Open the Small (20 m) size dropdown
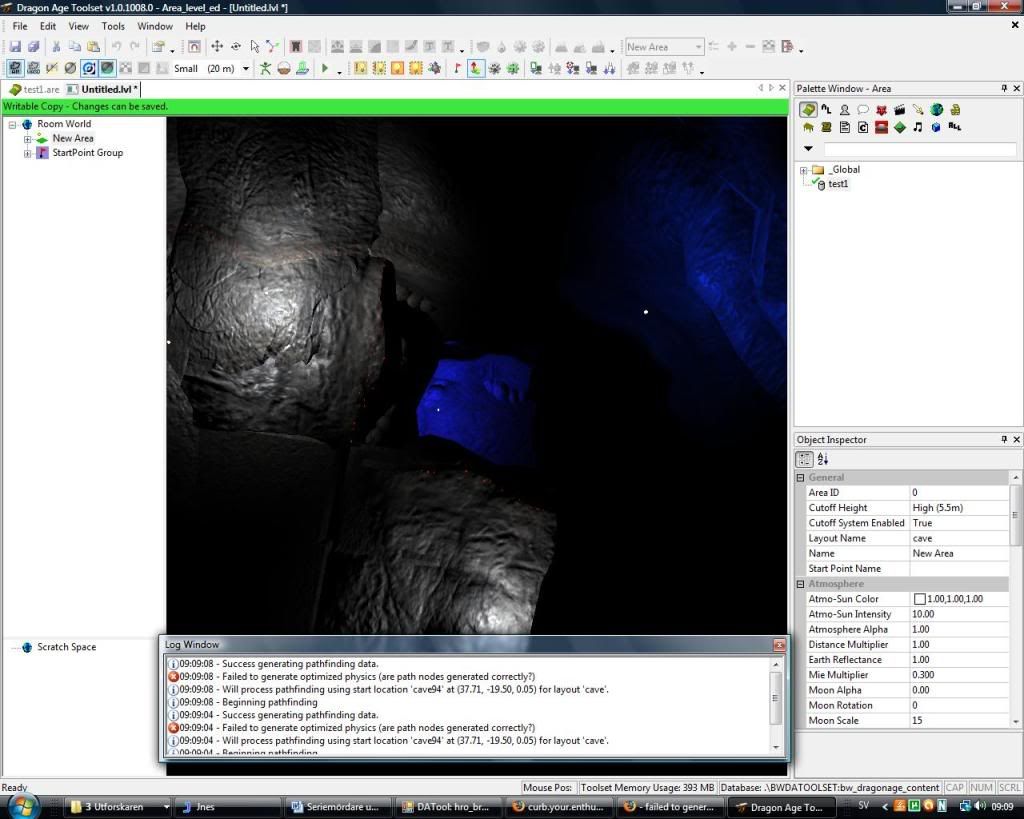 click(246, 69)
